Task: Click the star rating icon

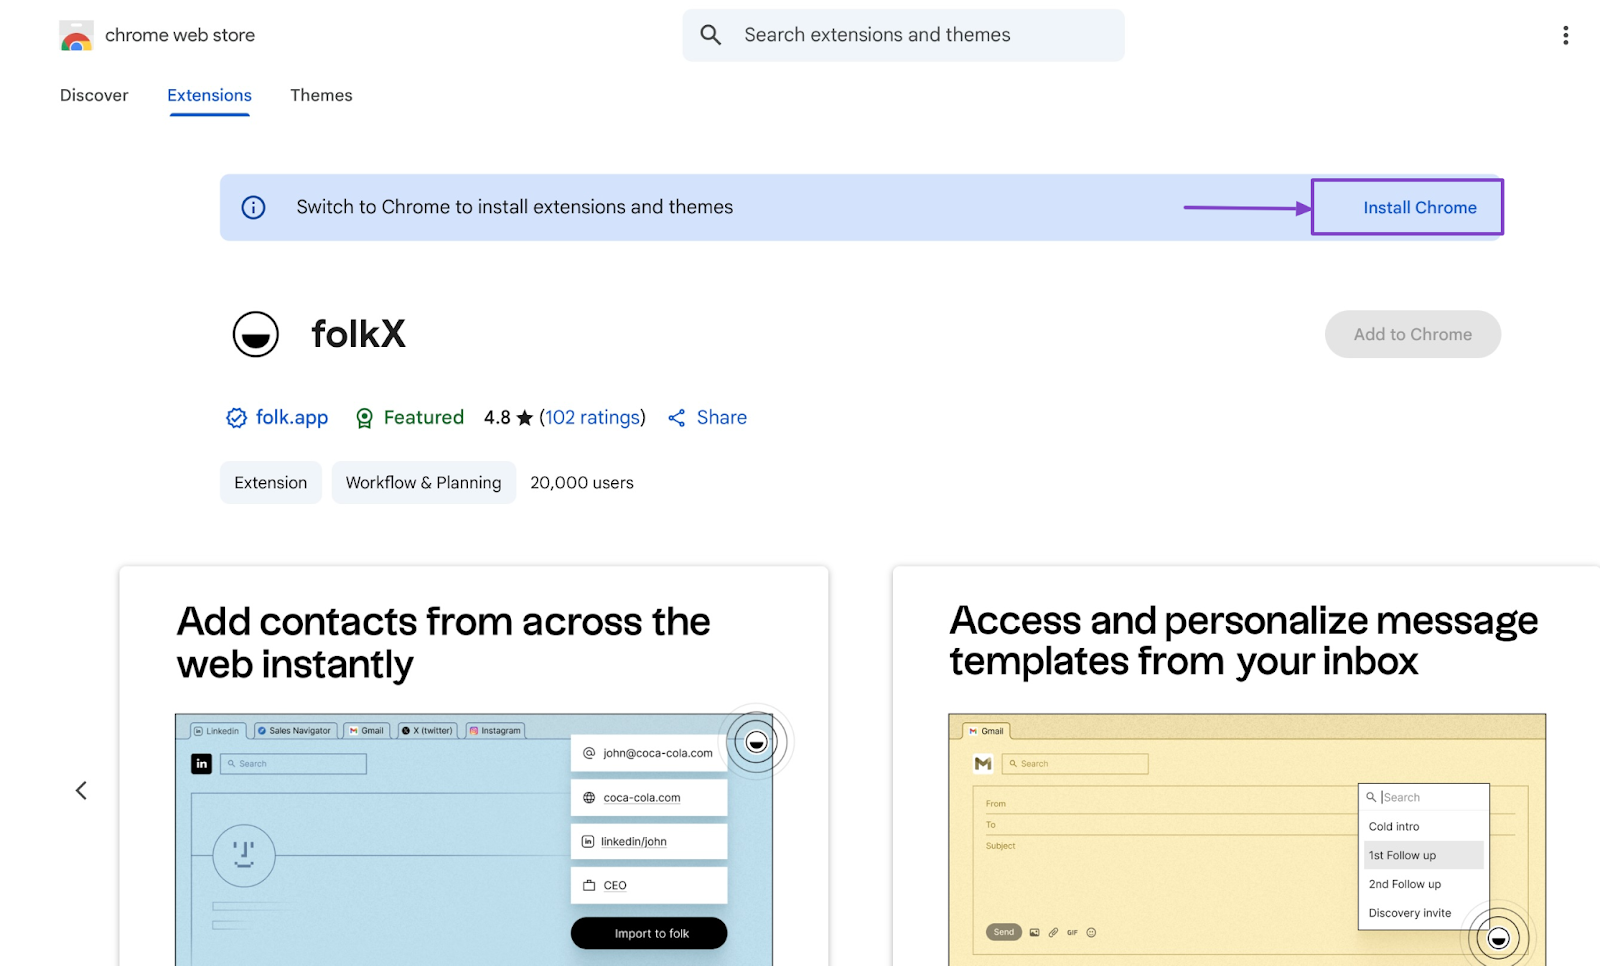Action: click(x=524, y=418)
